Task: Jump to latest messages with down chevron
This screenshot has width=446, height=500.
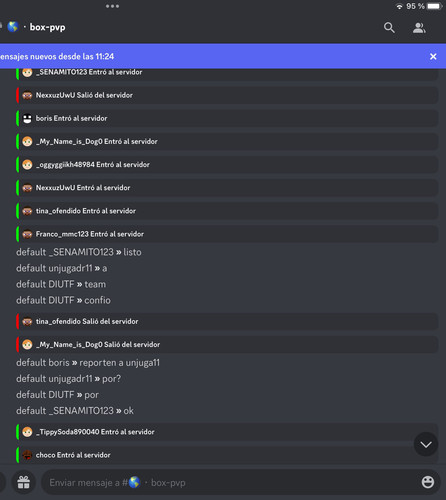Action: (x=426, y=444)
